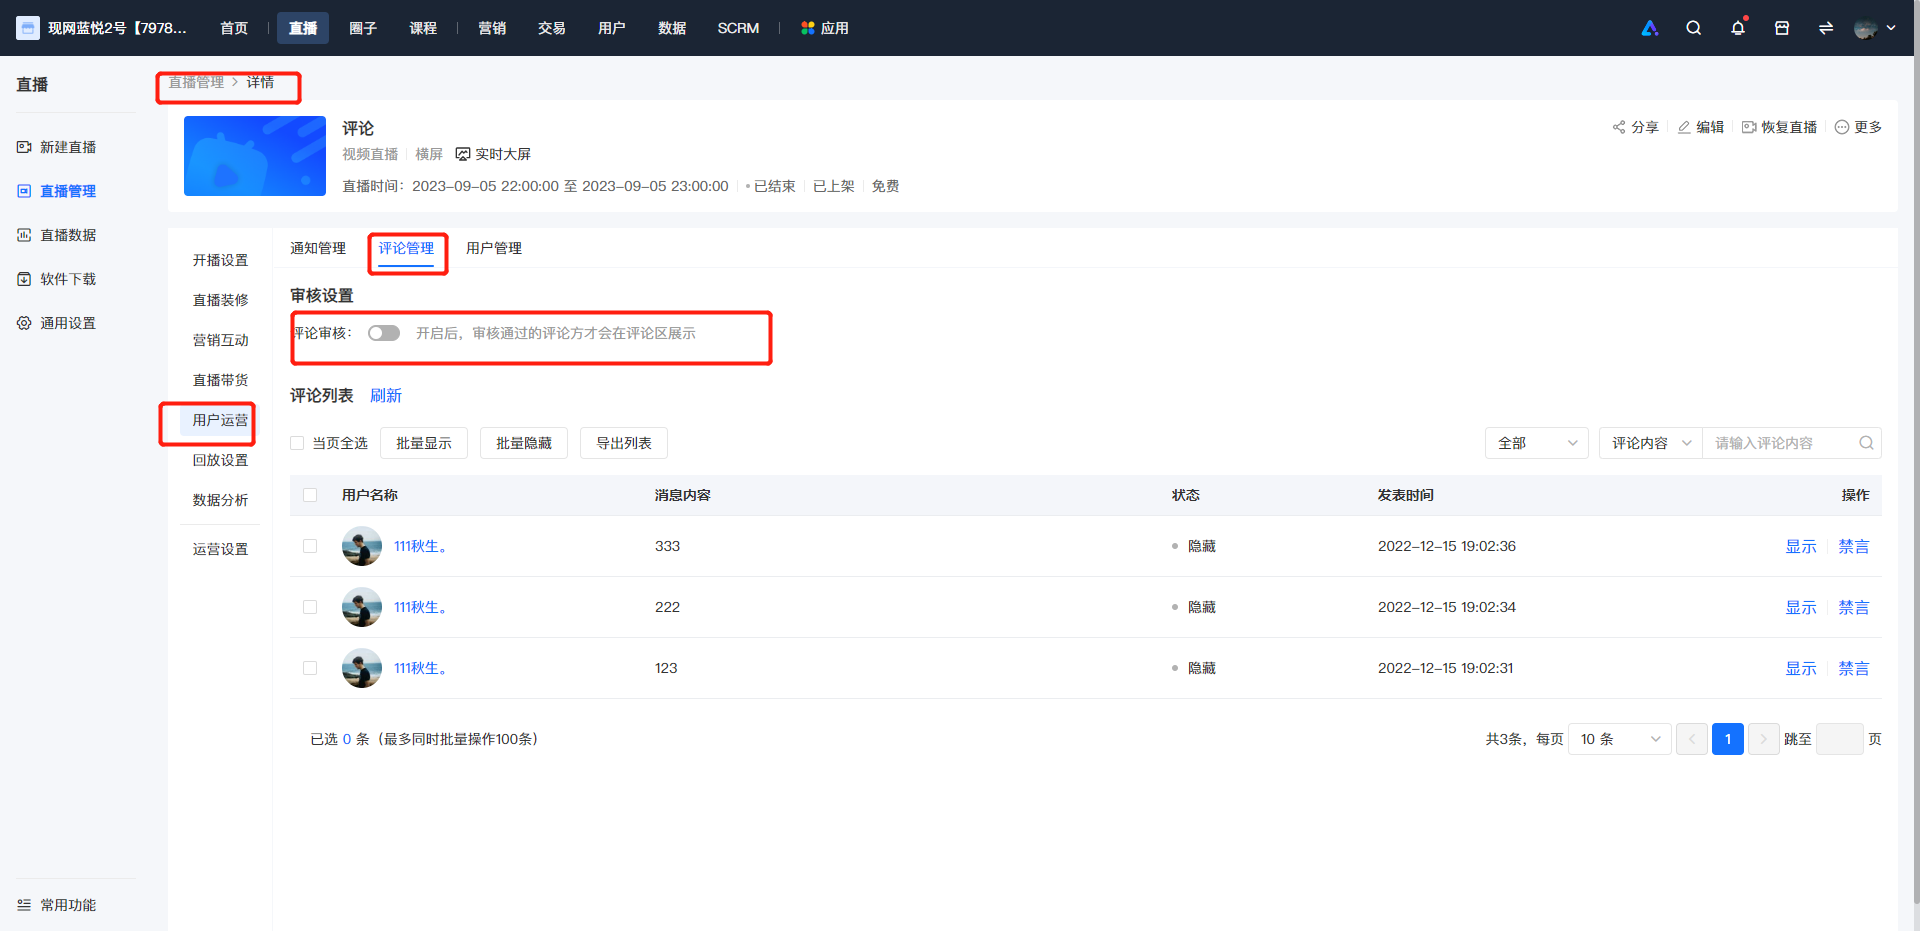Viewport: 1920px width, 931px height.
Task: Open the 营销 top menu item
Action: 492,28
